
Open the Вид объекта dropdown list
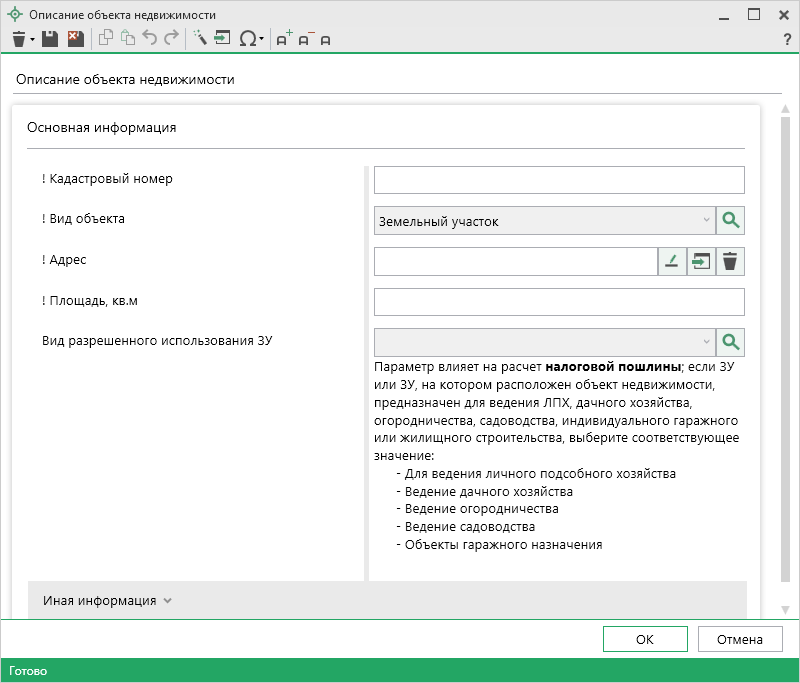tap(706, 221)
